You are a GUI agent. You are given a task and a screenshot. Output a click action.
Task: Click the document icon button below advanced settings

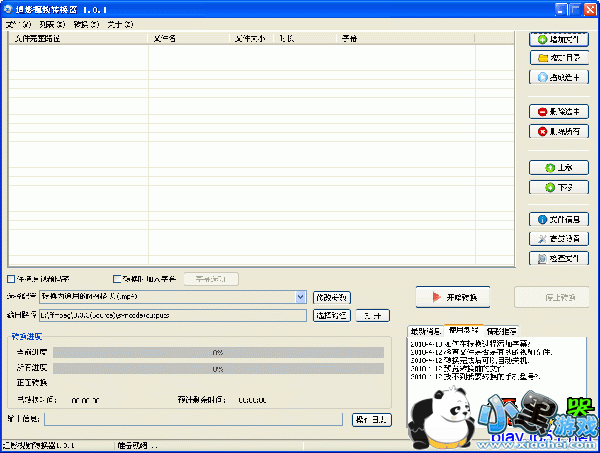click(x=558, y=258)
